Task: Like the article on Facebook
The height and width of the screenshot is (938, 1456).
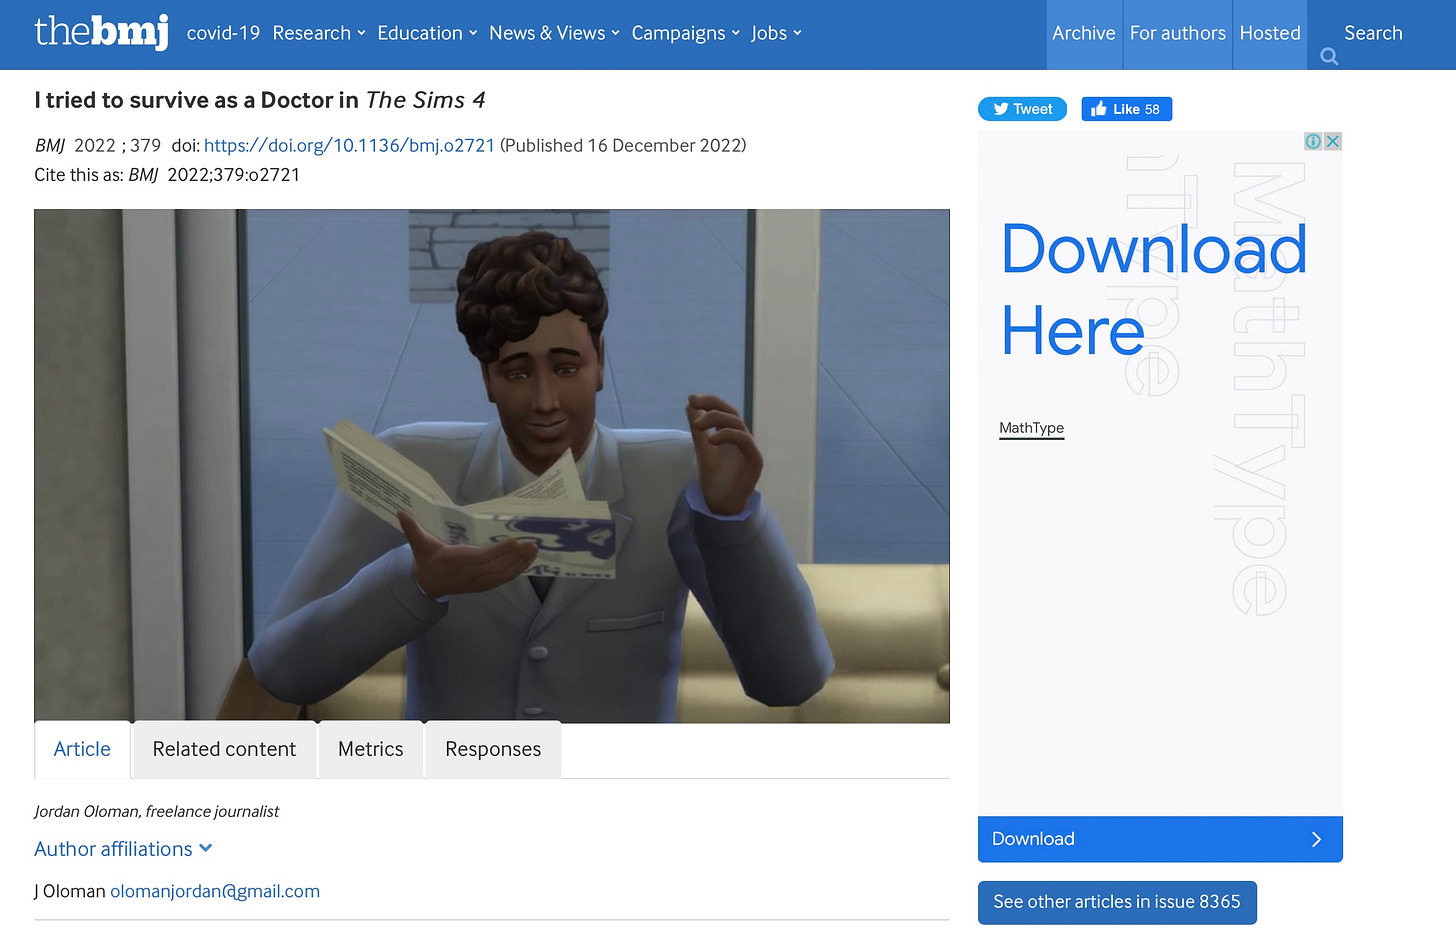Action: (x=1126, y=109)
